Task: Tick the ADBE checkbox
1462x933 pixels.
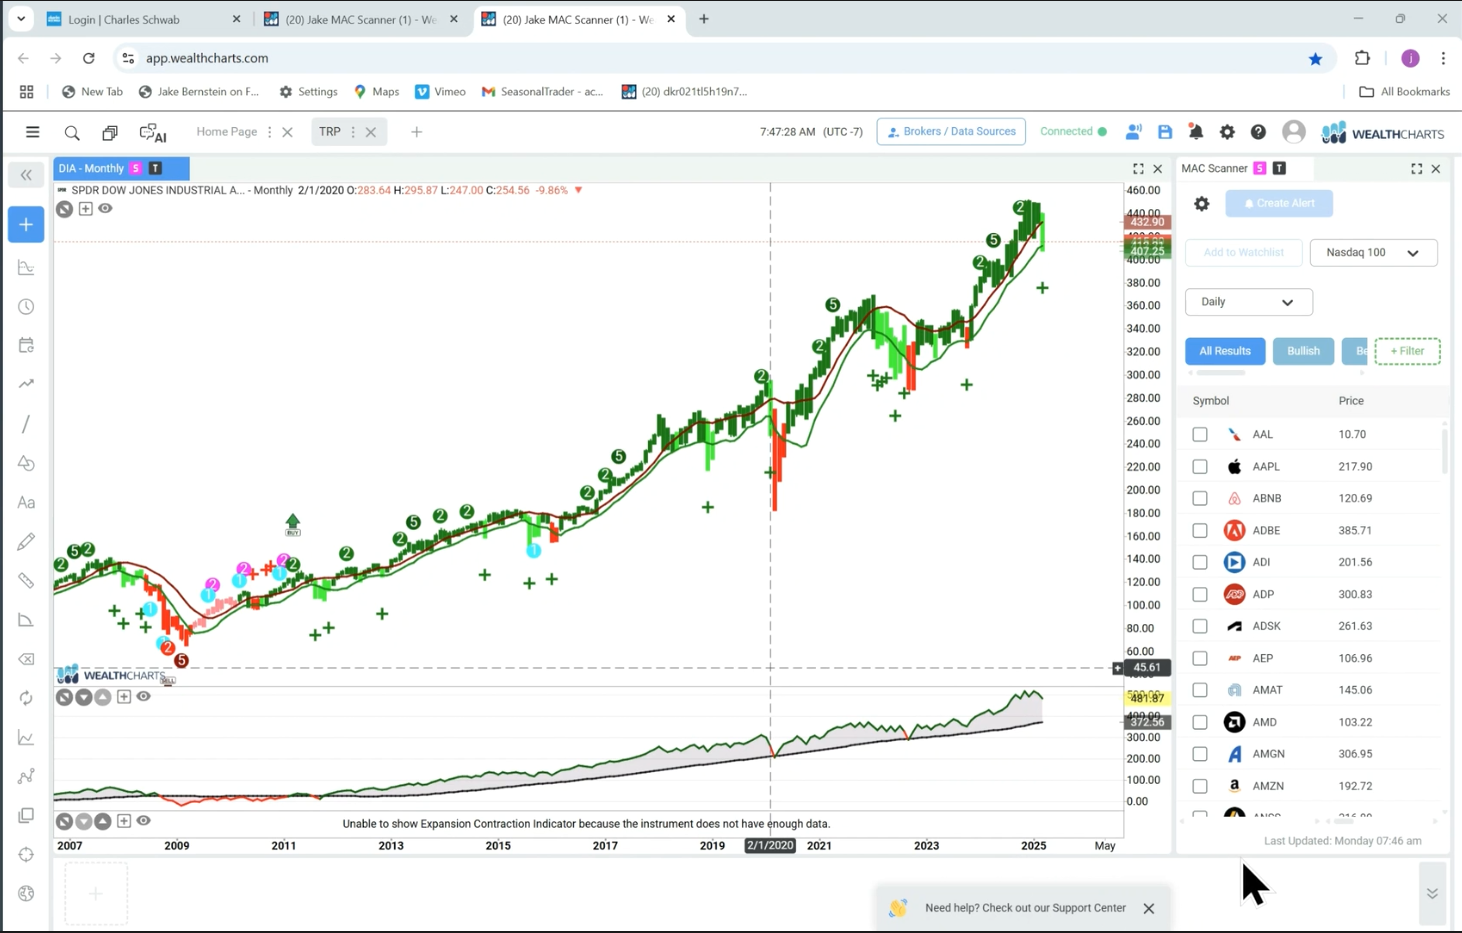Action: point(1200,530)
